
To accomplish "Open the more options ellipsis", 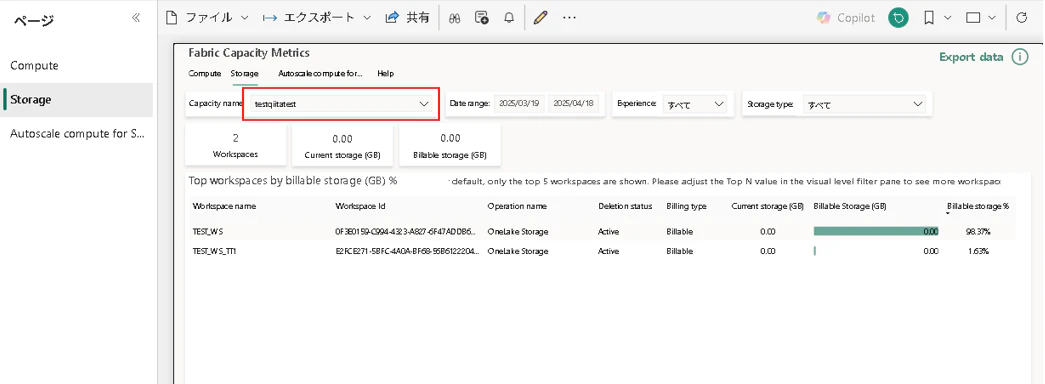I will pyautogui.click(x=568, y=18).
